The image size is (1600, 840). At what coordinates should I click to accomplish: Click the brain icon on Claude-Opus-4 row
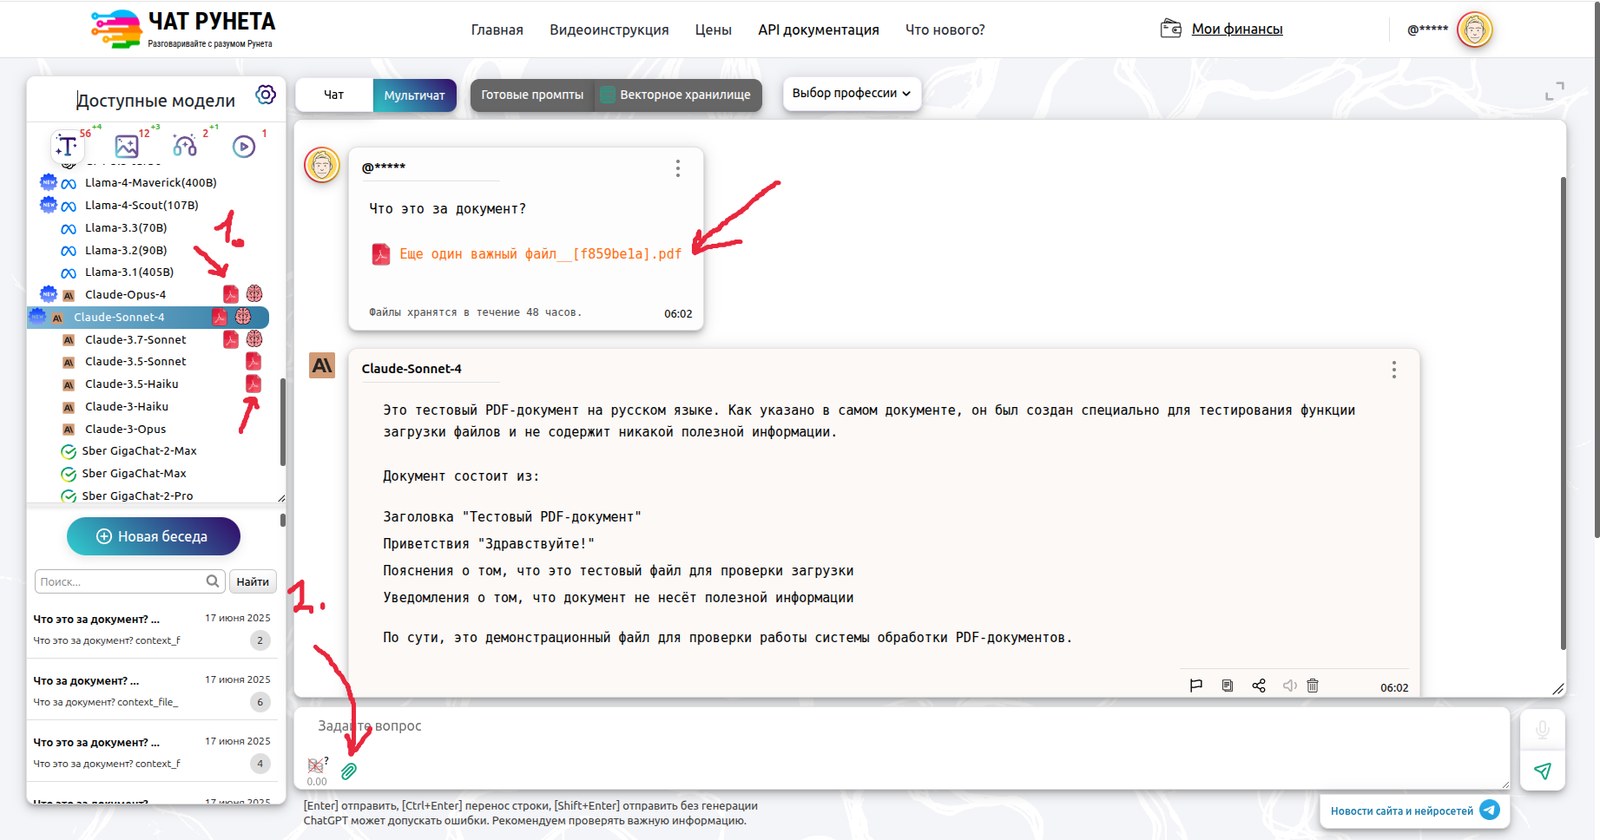(254, 294)
